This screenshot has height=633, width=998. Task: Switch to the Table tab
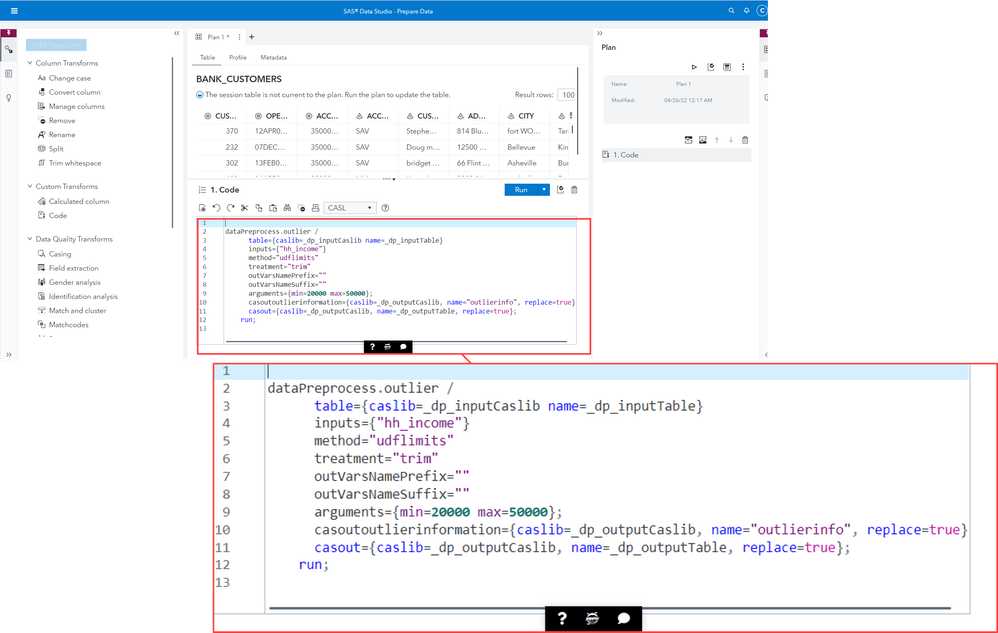tap(207, 57)
